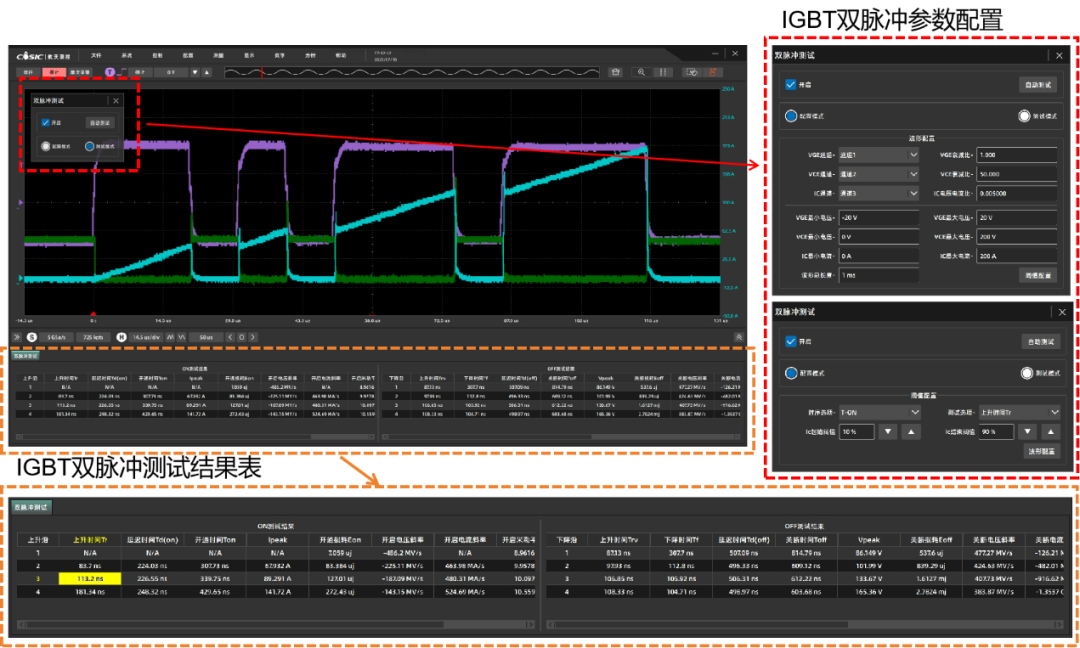
Task: Switch to 双脉冲测试 tab in enlarged results table
Action: 30,507
